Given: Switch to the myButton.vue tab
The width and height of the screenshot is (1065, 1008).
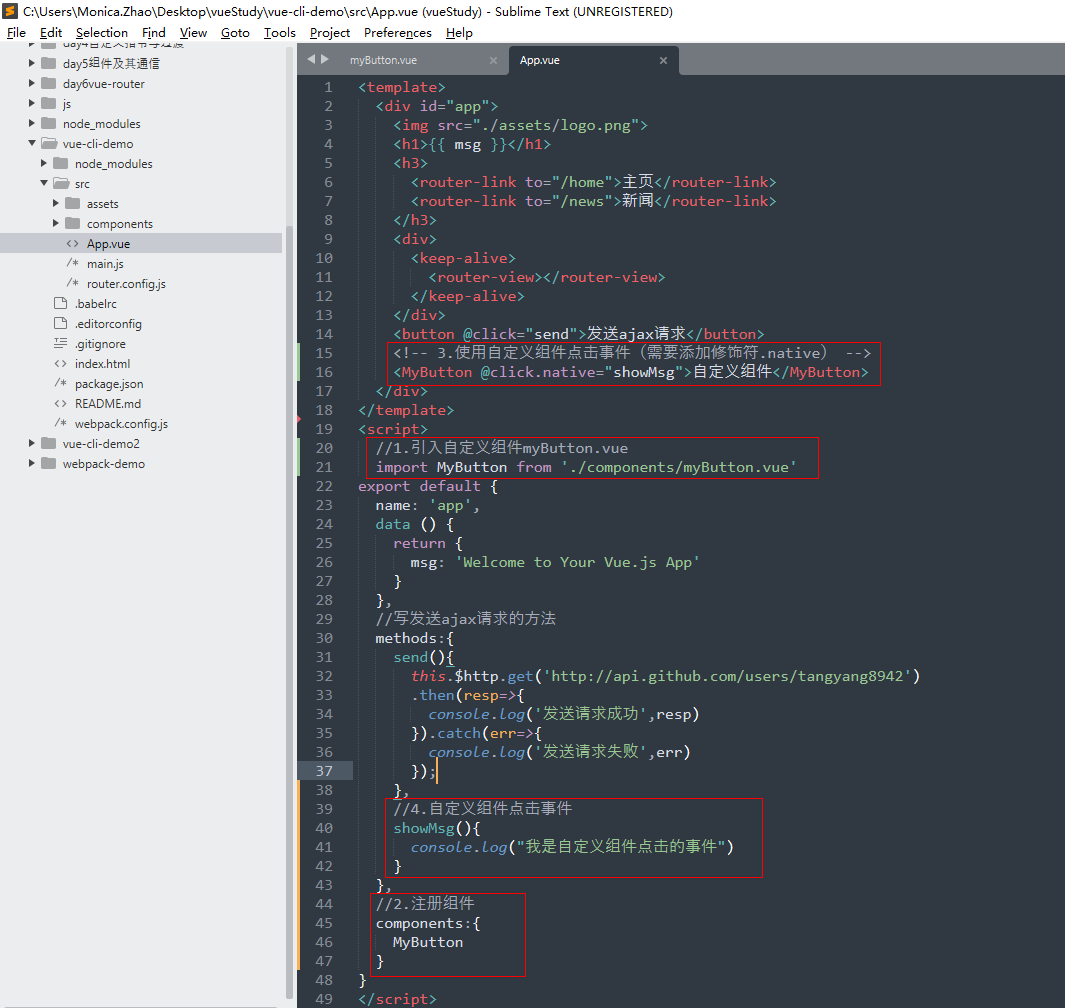Looking at the screenshot, I should pos(384,60).
